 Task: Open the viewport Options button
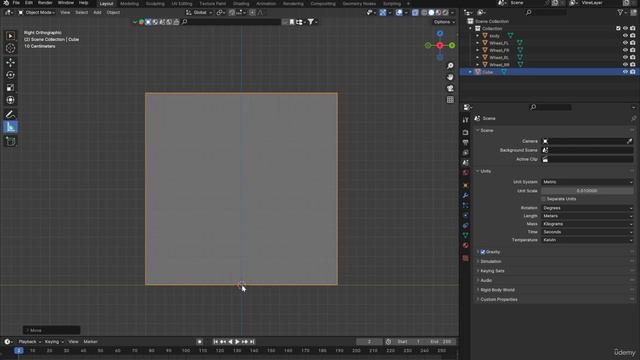444,22
